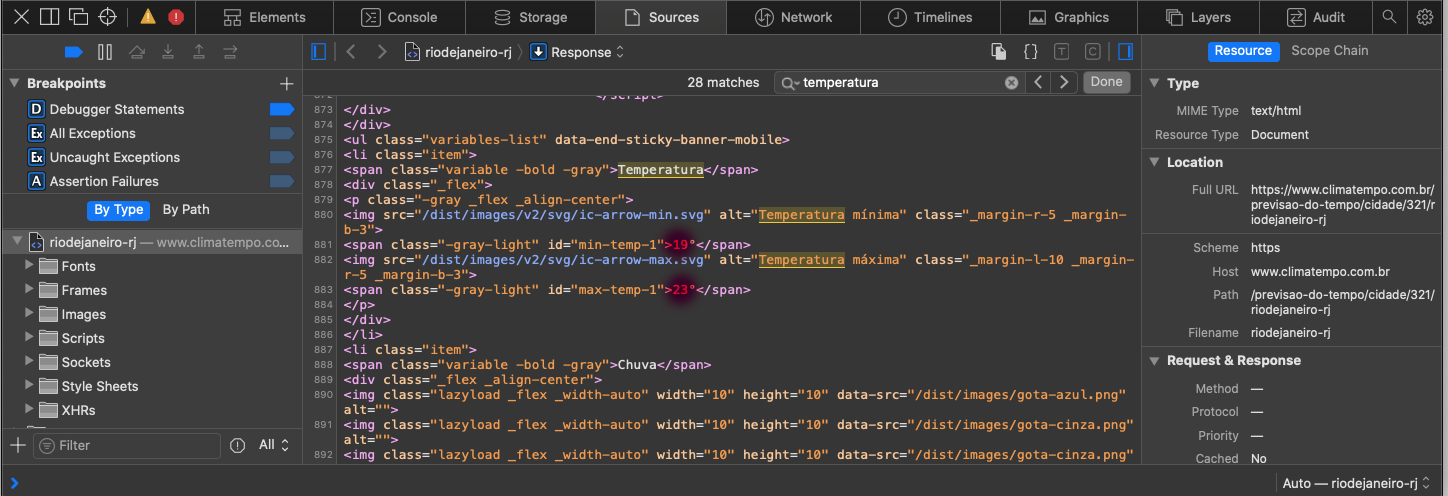The width and height of the screenshot is (1448, 496).
Task: Jump to the next search match
Action: click(x=1064, y=82)
